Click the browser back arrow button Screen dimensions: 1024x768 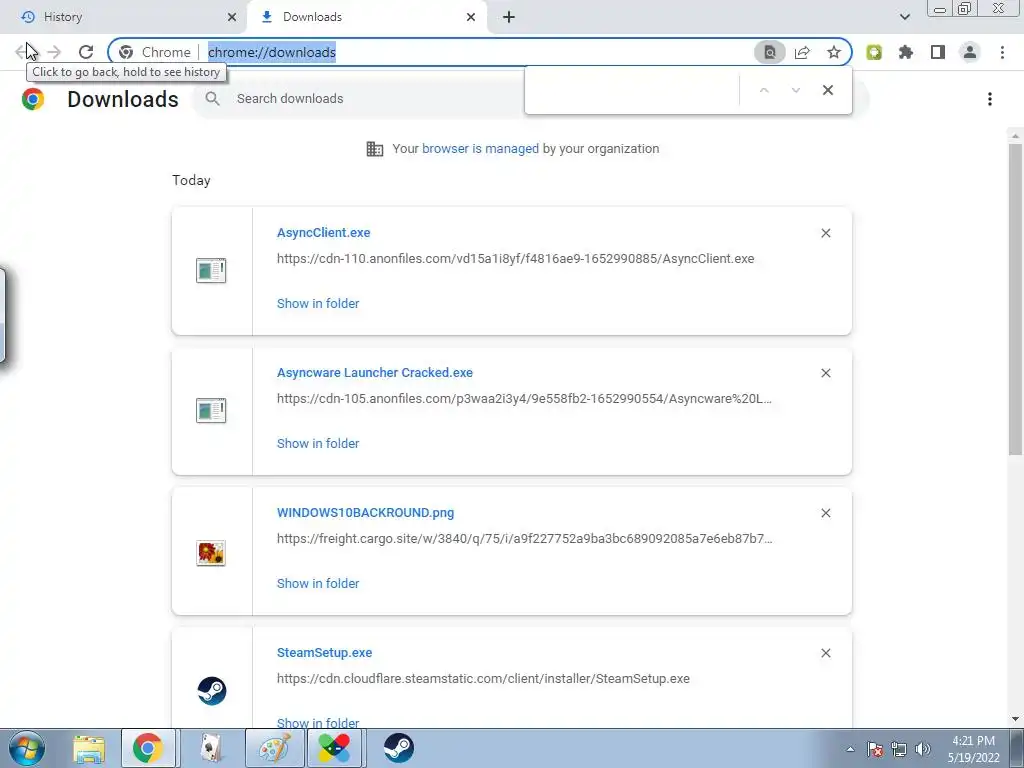(22, 52)
